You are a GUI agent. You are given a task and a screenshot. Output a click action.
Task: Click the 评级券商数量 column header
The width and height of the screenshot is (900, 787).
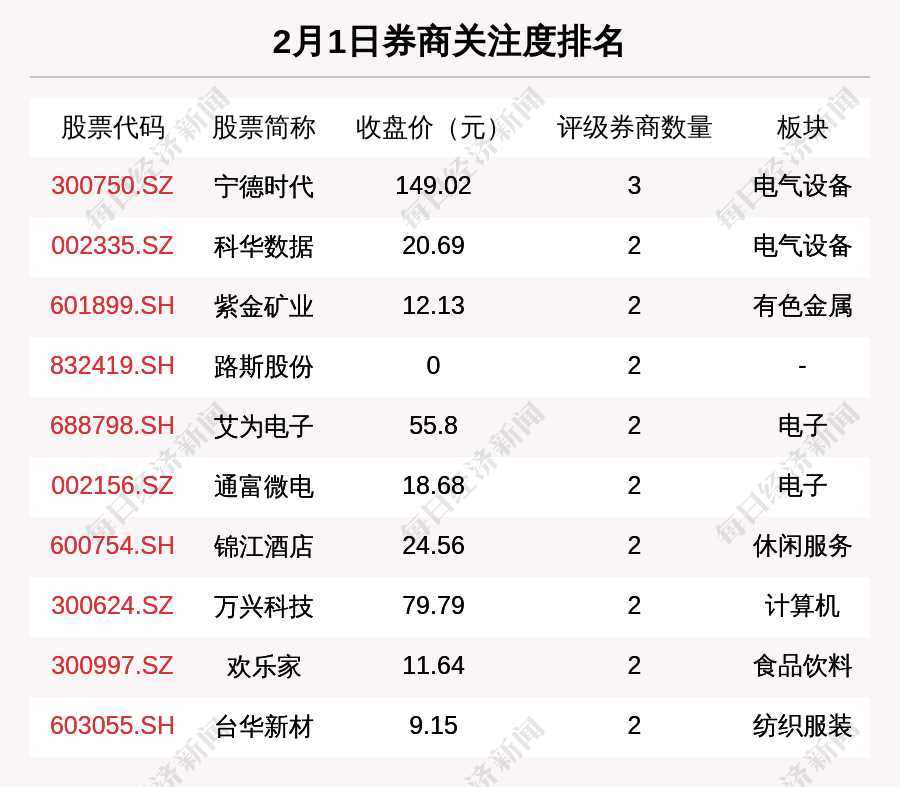point(634,127)
